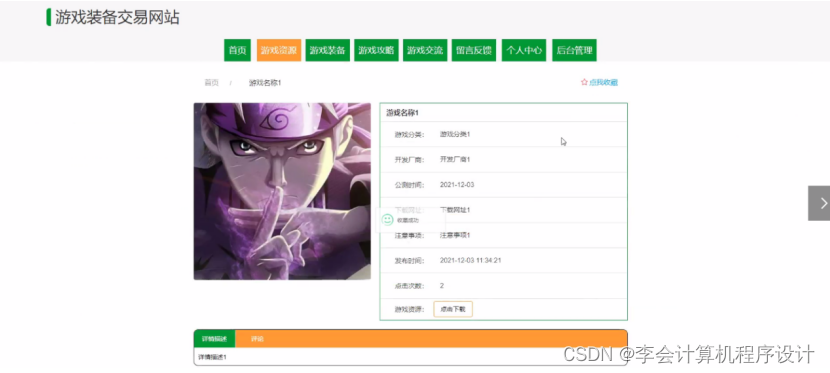Open the 留言反馈 page

[x=474, y=50]
